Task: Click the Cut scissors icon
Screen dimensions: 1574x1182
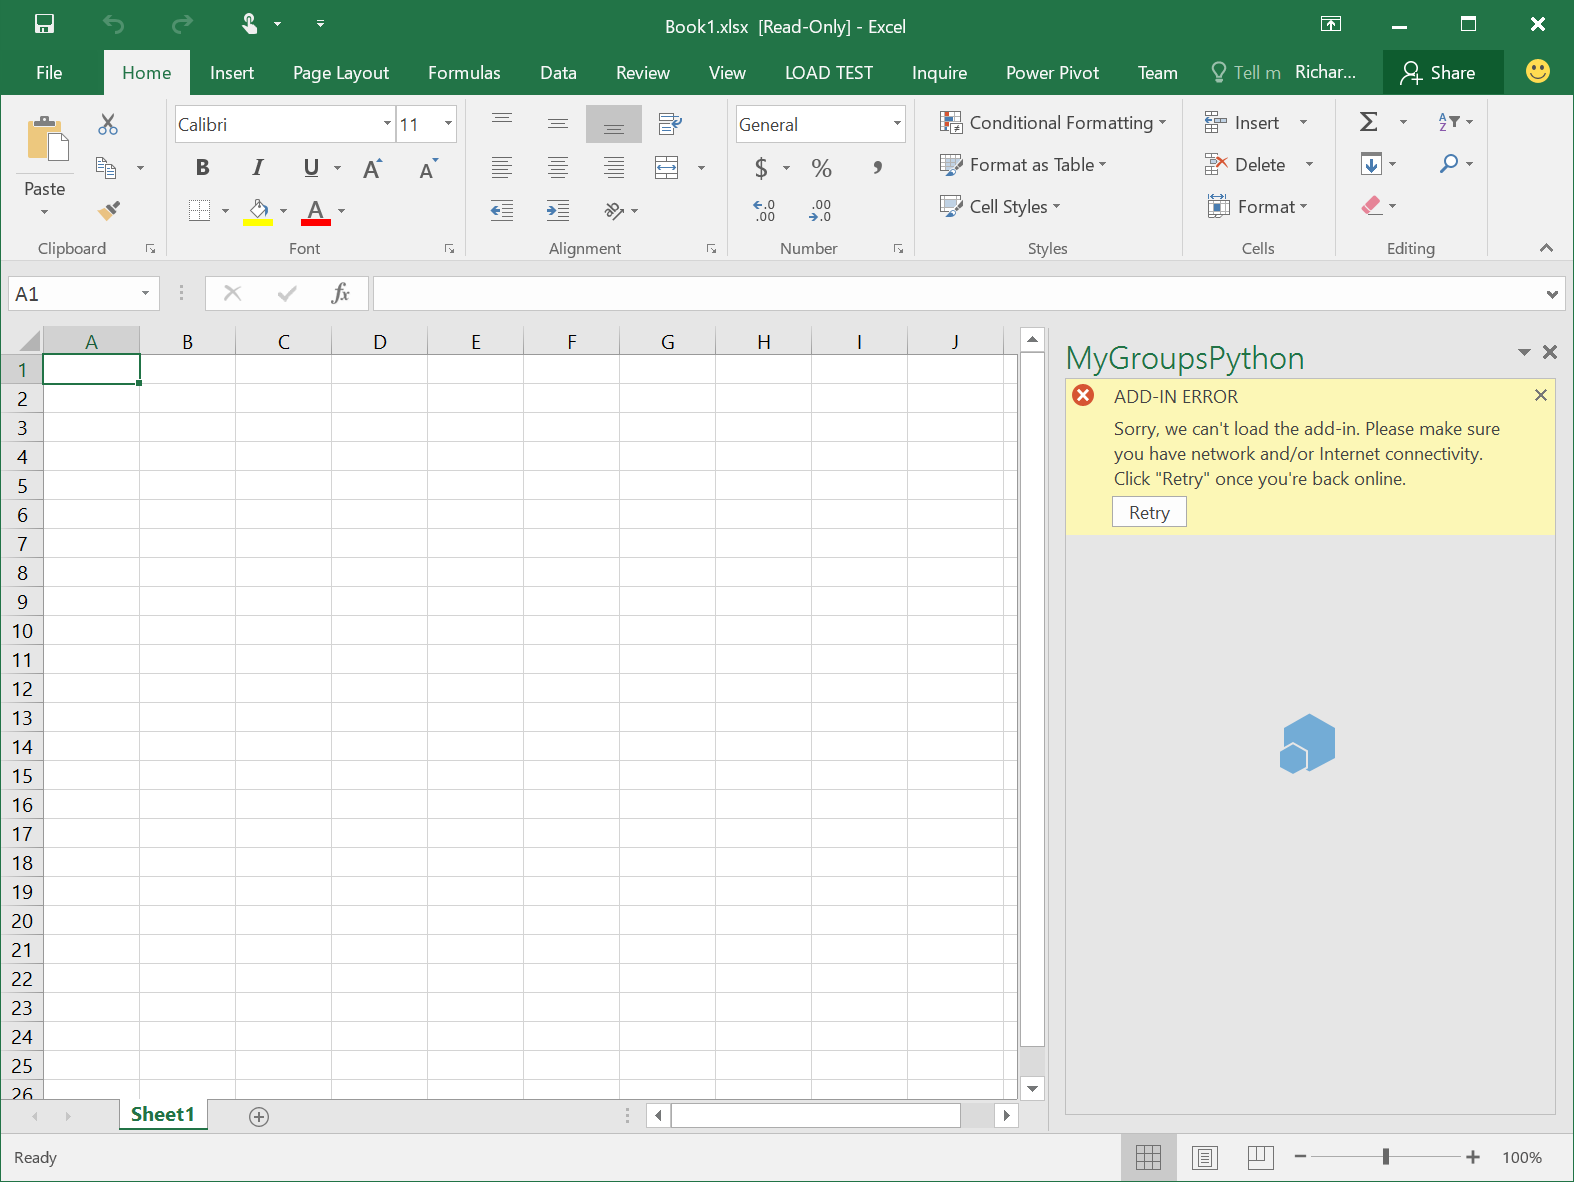Action: coord(108,124)
